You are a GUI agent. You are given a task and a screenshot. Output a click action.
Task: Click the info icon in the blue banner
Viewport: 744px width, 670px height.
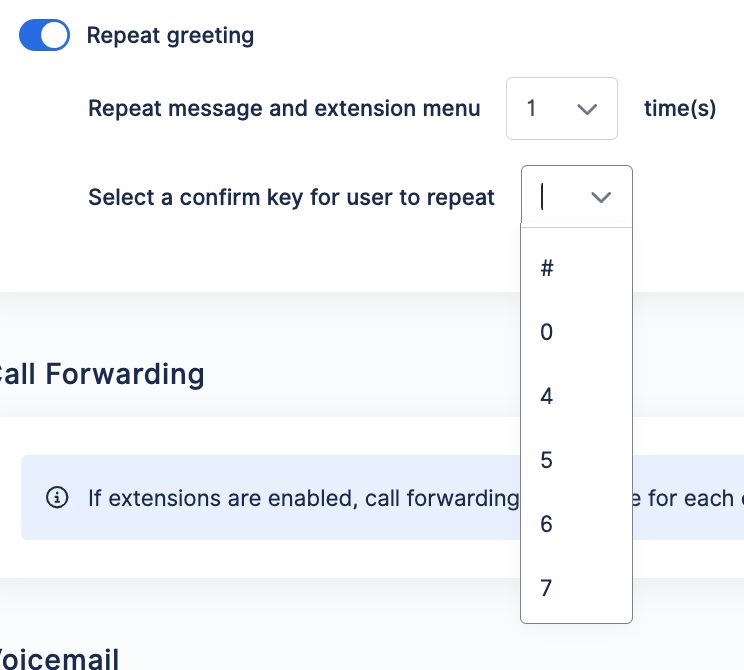click(57, 498)
